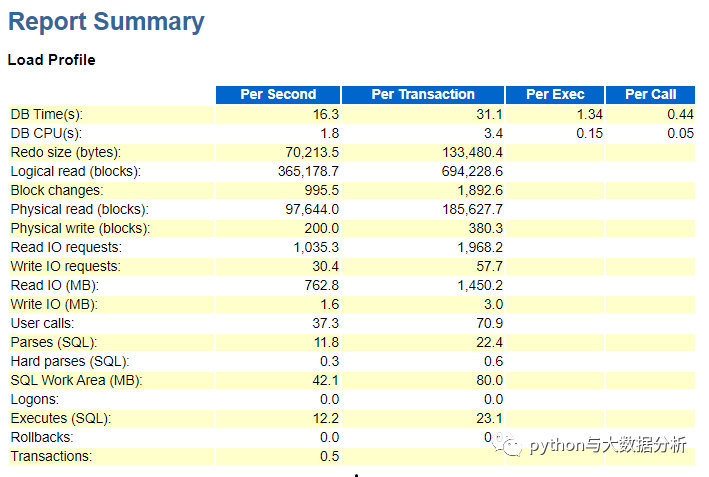
Task: Click the Report Summary heading
Action: pyautogui.click(x=106, y=23)
